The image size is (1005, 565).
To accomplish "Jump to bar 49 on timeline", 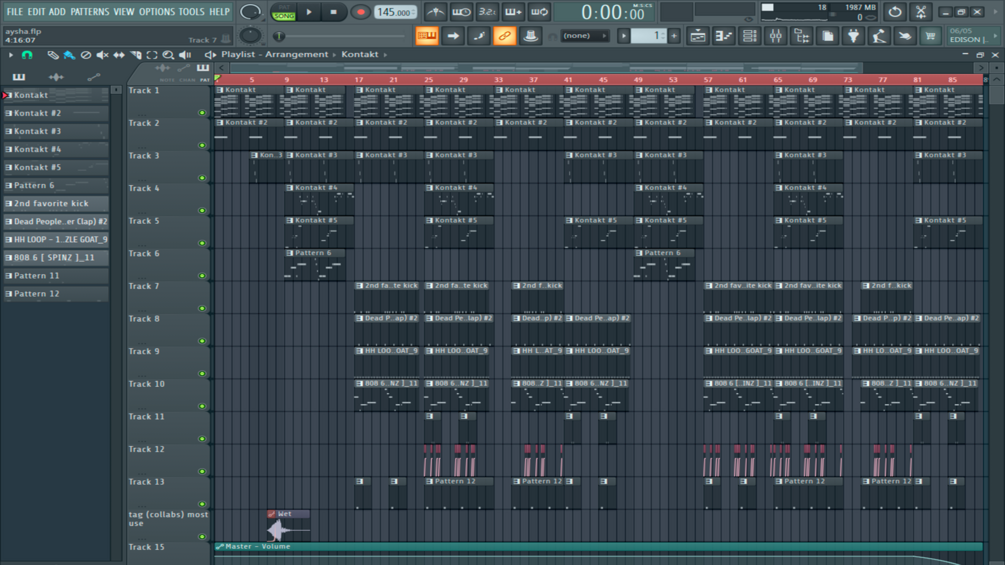I will pos(638,79).
